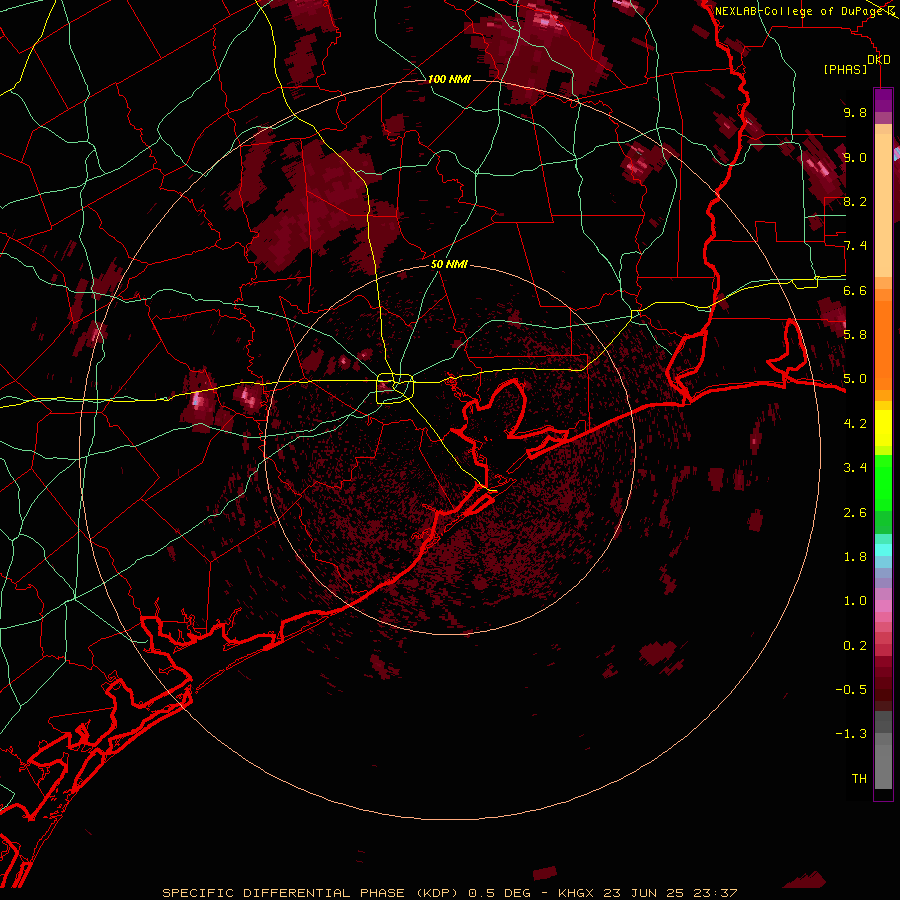Pick the 5.8 scale value
This screenshot has width=900, height=900.
point(855,334)
